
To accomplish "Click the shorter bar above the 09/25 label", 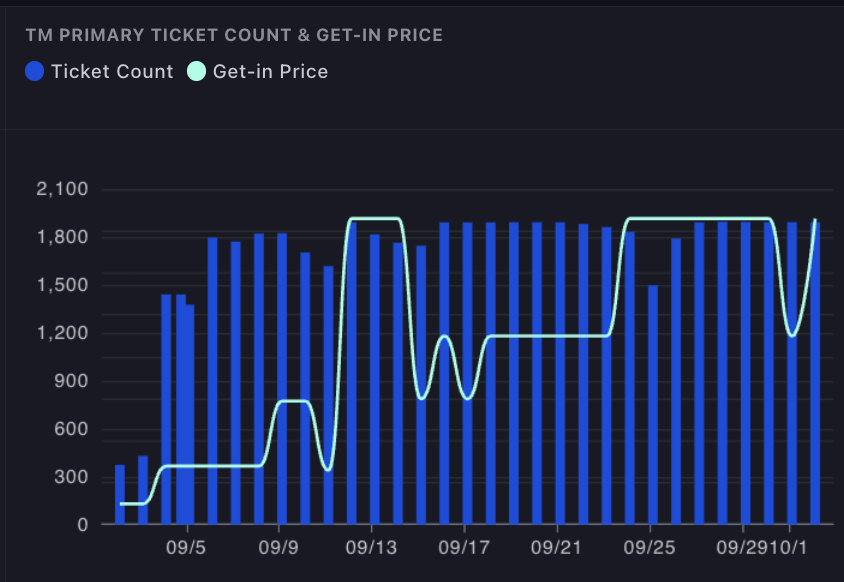I will pyautogui.click(x=653, y=405).
